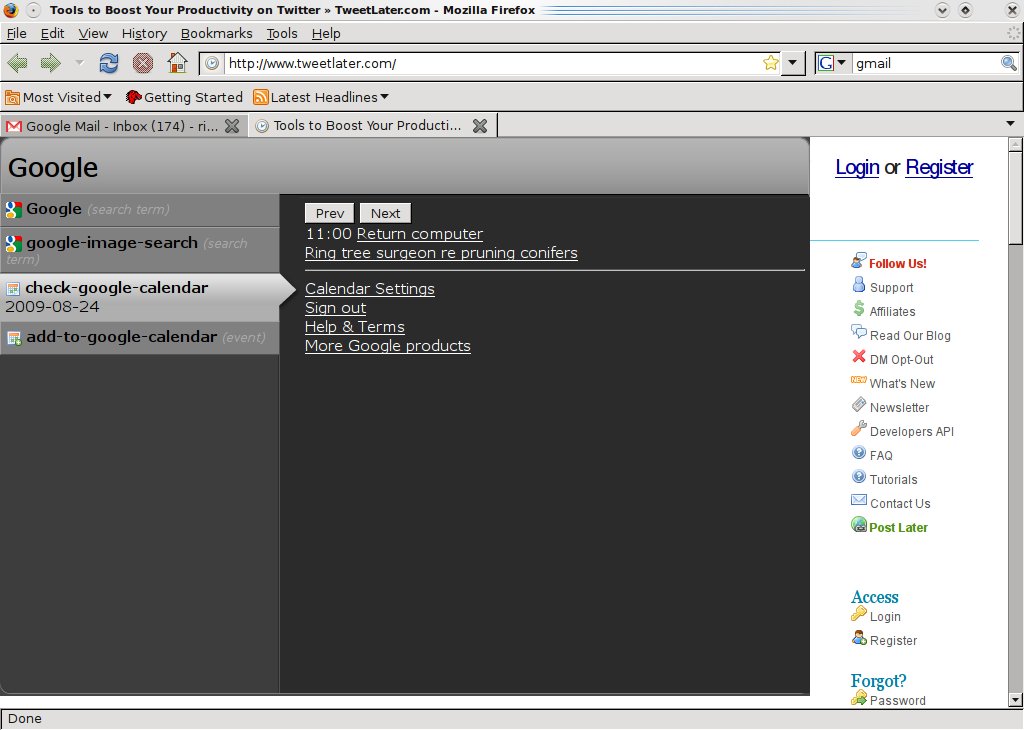The width and height of the screenshot is (1024, 730).
Task: Click the Follow Us icon
Action: click(859, 261)
